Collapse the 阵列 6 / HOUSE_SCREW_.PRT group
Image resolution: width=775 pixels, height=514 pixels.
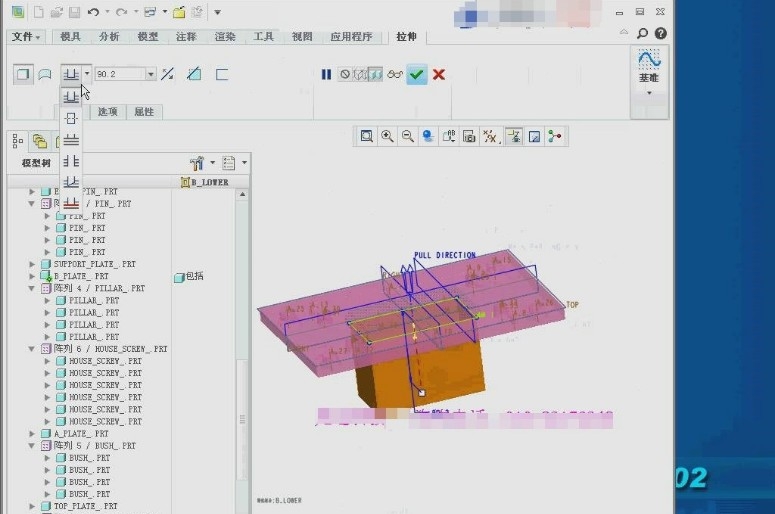click(32, 349)
